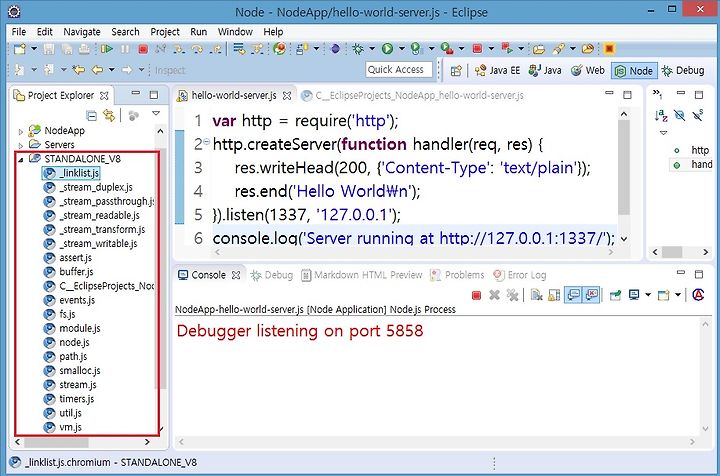This screenshot has width=720, height=476.
Task: Click the orange square icon at toolbar end
Action: pos(609,49)
